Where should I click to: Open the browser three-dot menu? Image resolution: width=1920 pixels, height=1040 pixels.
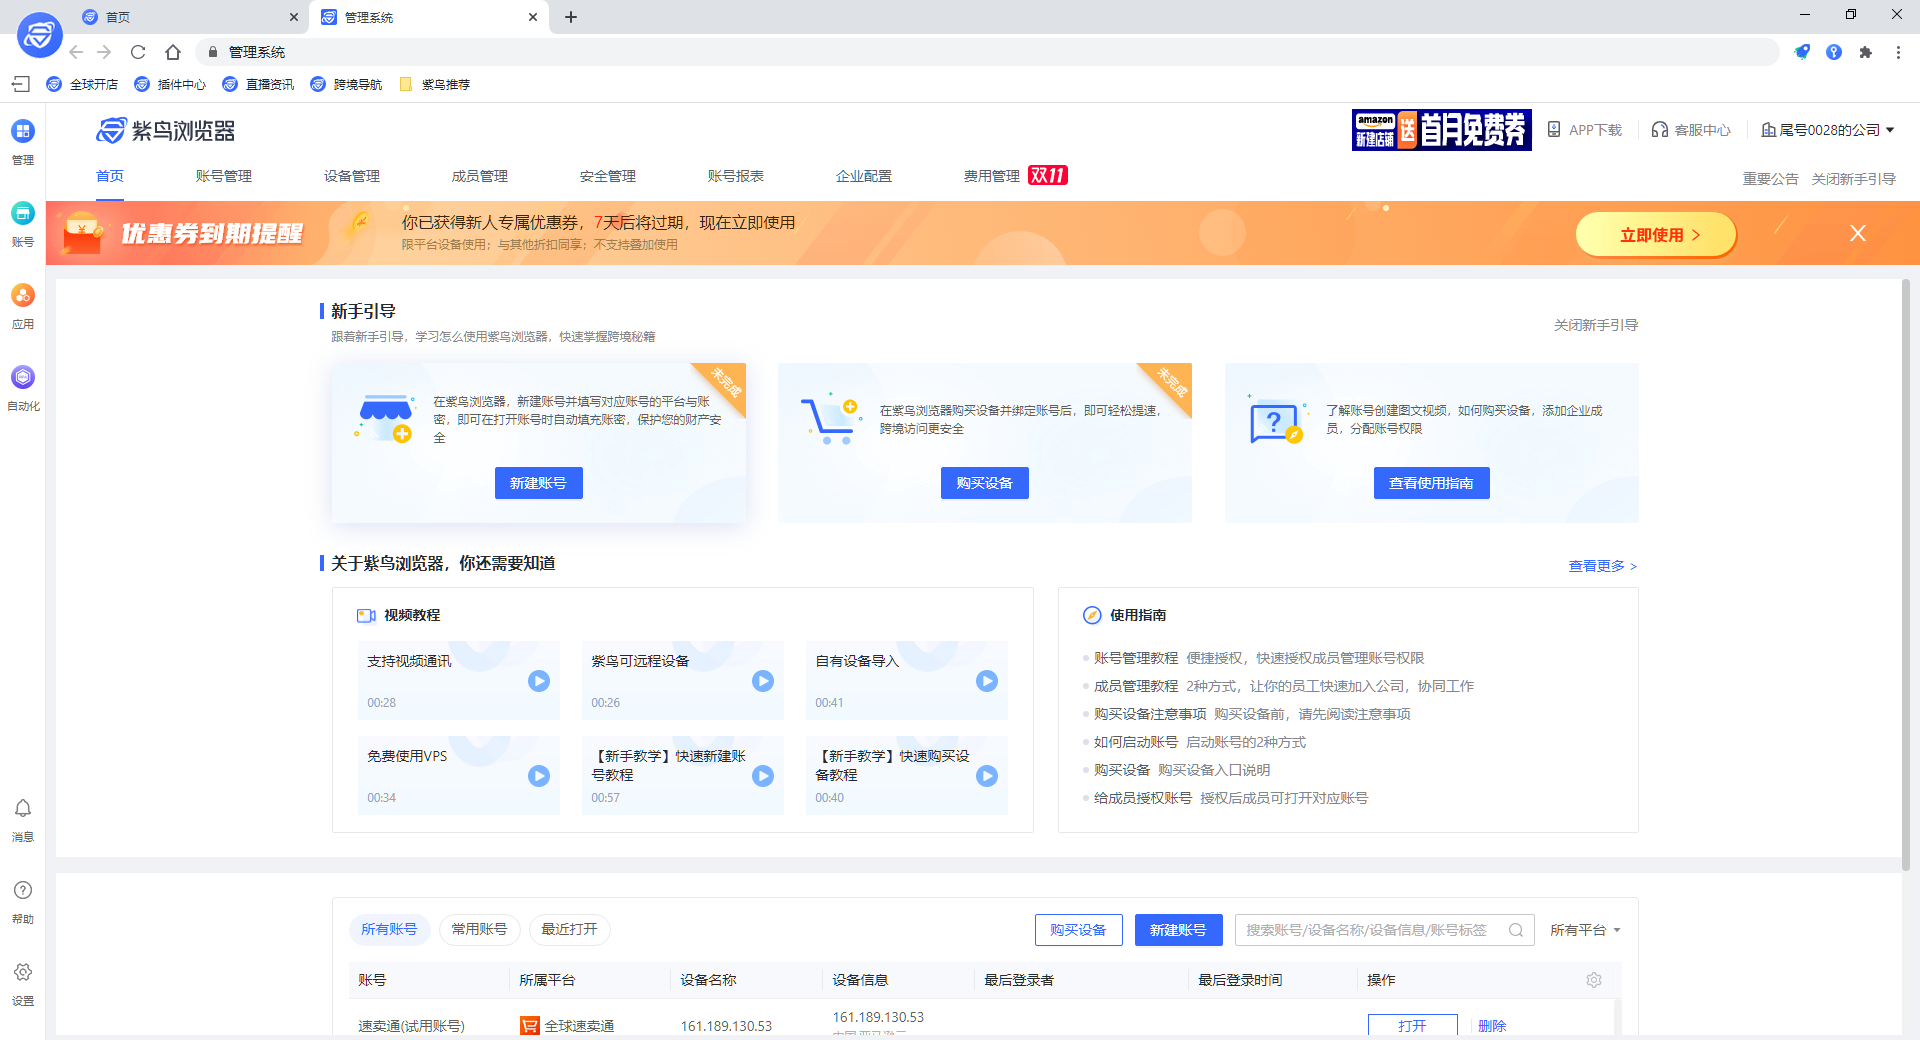1898,52
